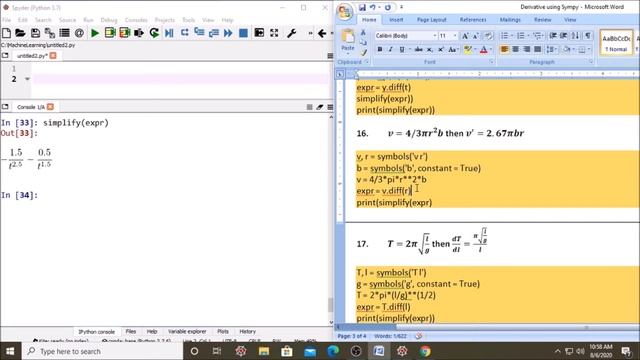Image resolution: width=640 pixels, height=360 pixels.
Task: Open the Bullets list dropdown arrow
Action: (512, 36)
